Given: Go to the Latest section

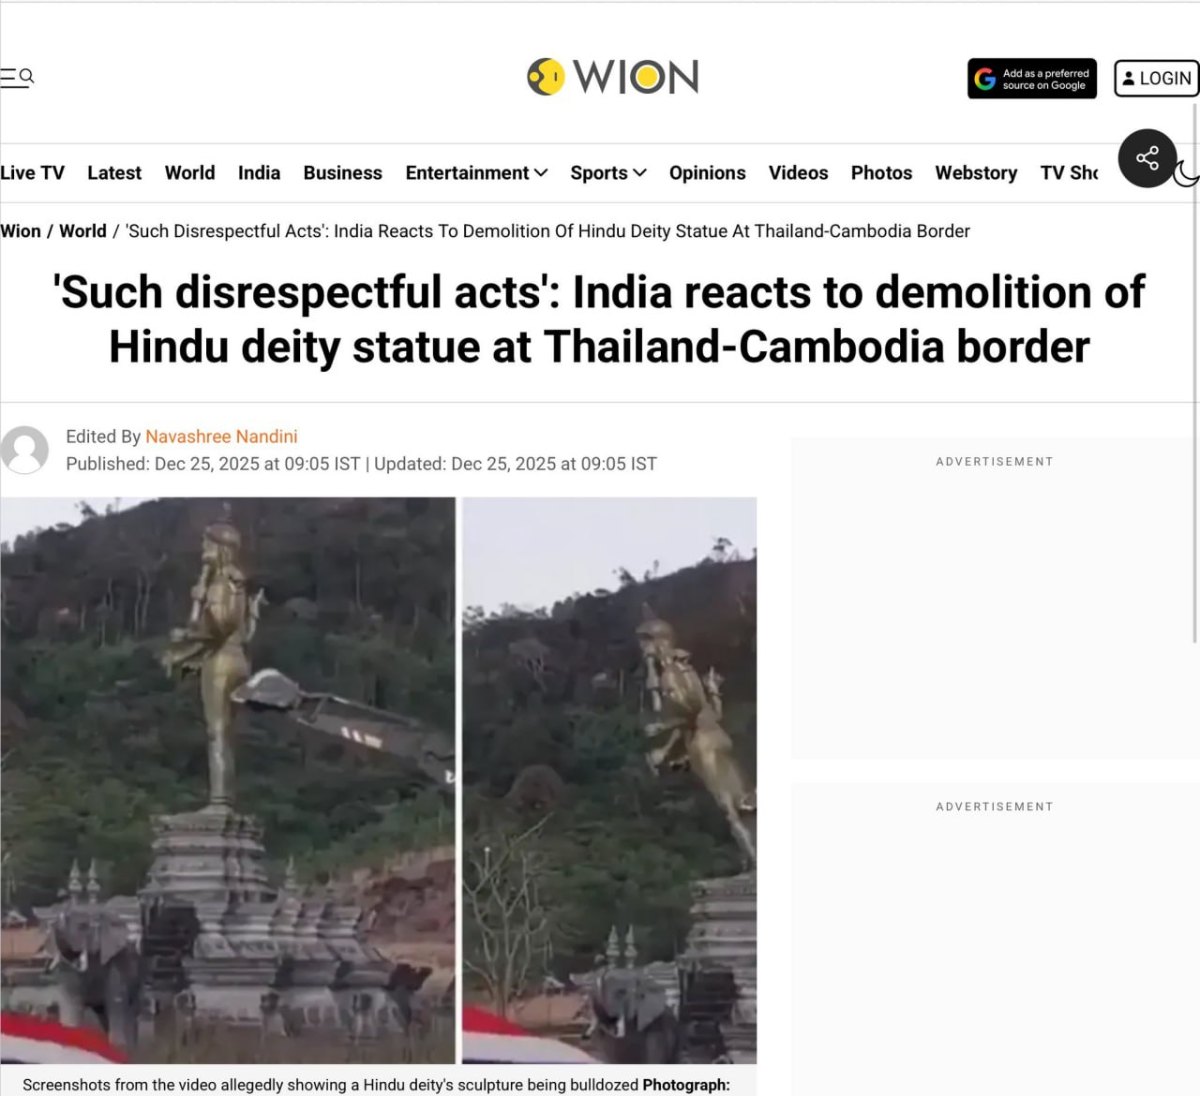Looking at the screenshot, I should click(114, 173).
